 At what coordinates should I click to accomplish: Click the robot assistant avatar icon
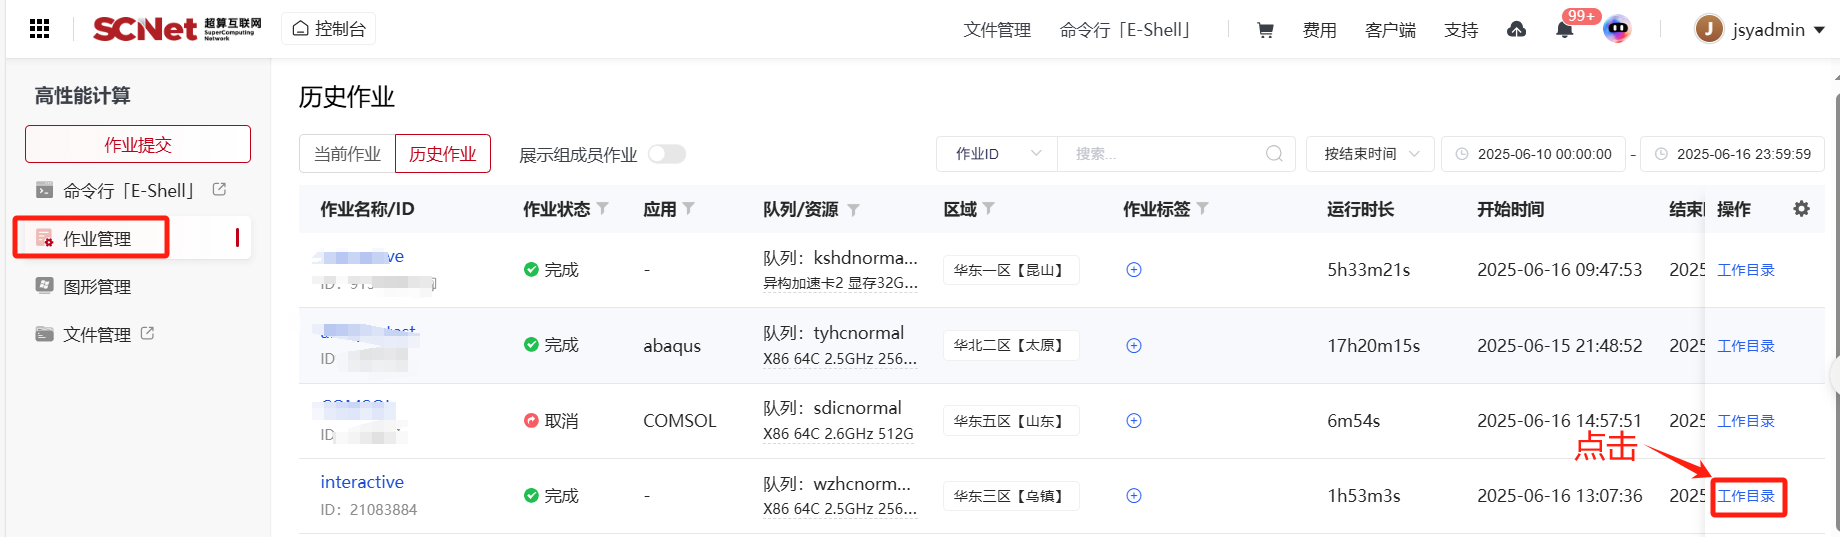1616,30
